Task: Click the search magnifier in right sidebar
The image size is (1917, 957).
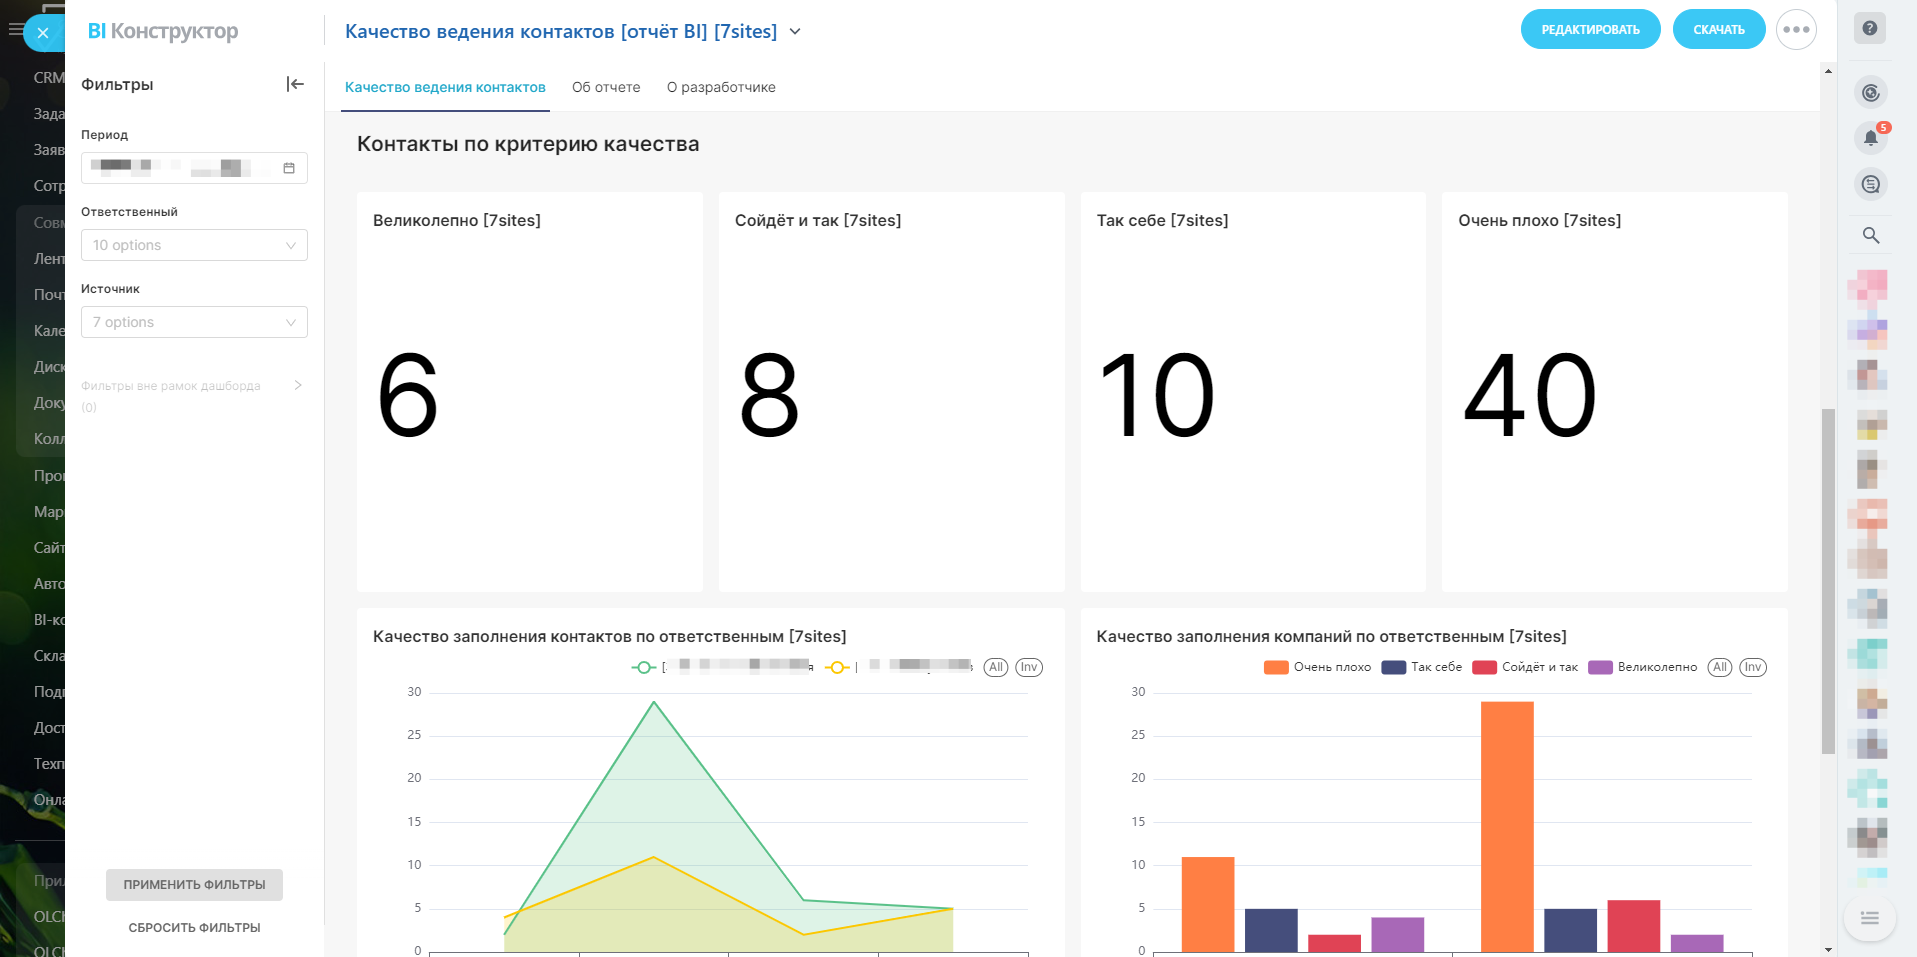Action: tap(1870, 236)
